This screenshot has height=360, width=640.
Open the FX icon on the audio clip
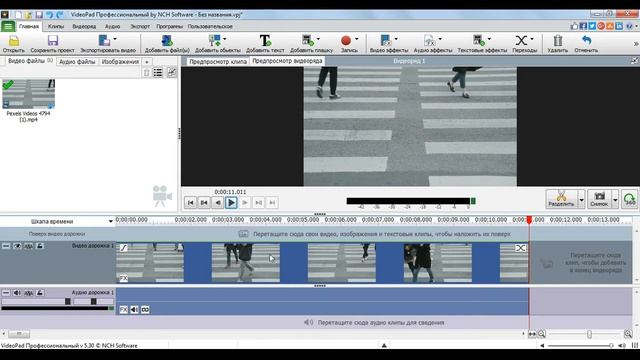pos(123,310)
